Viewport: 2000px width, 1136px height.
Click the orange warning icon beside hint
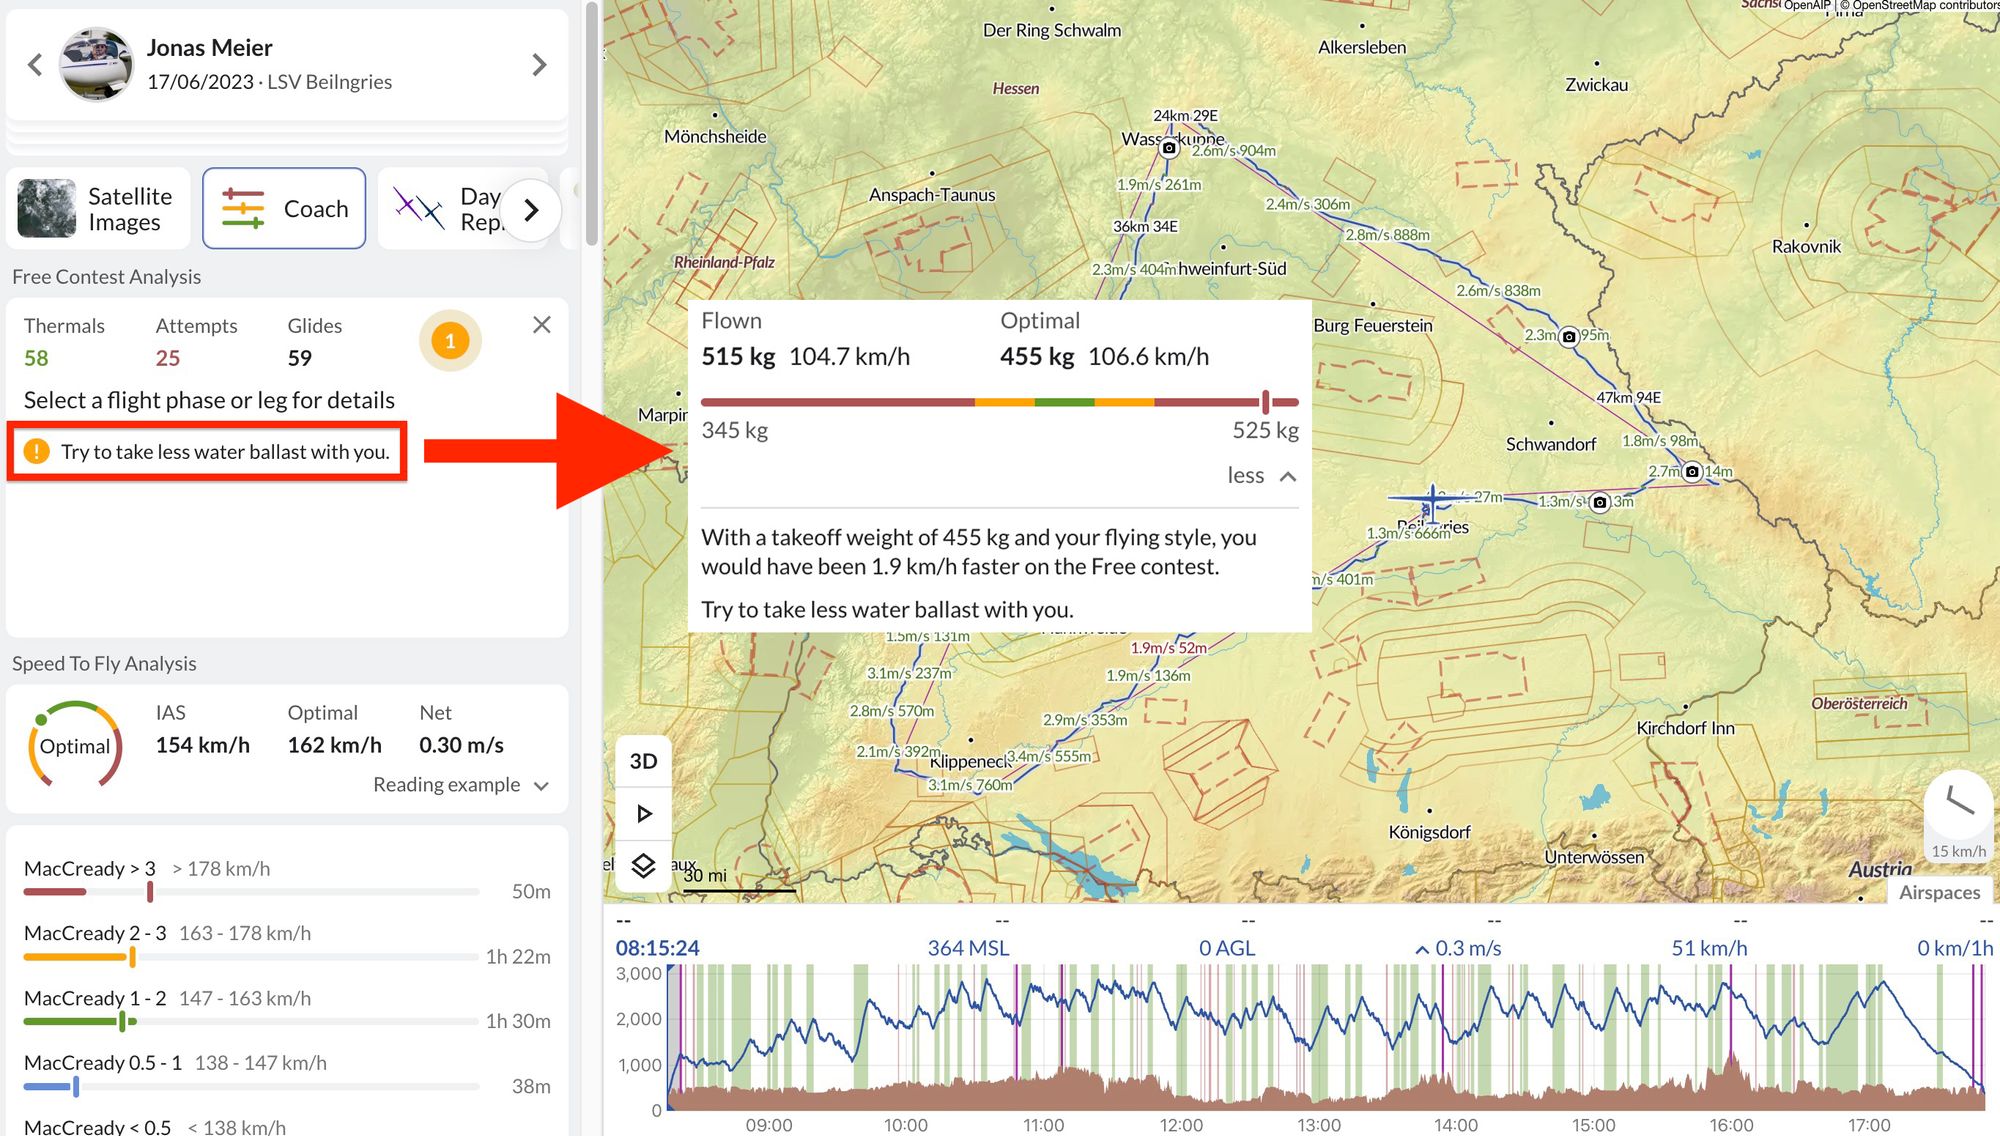pyautogui.click(x=37, y=451)
